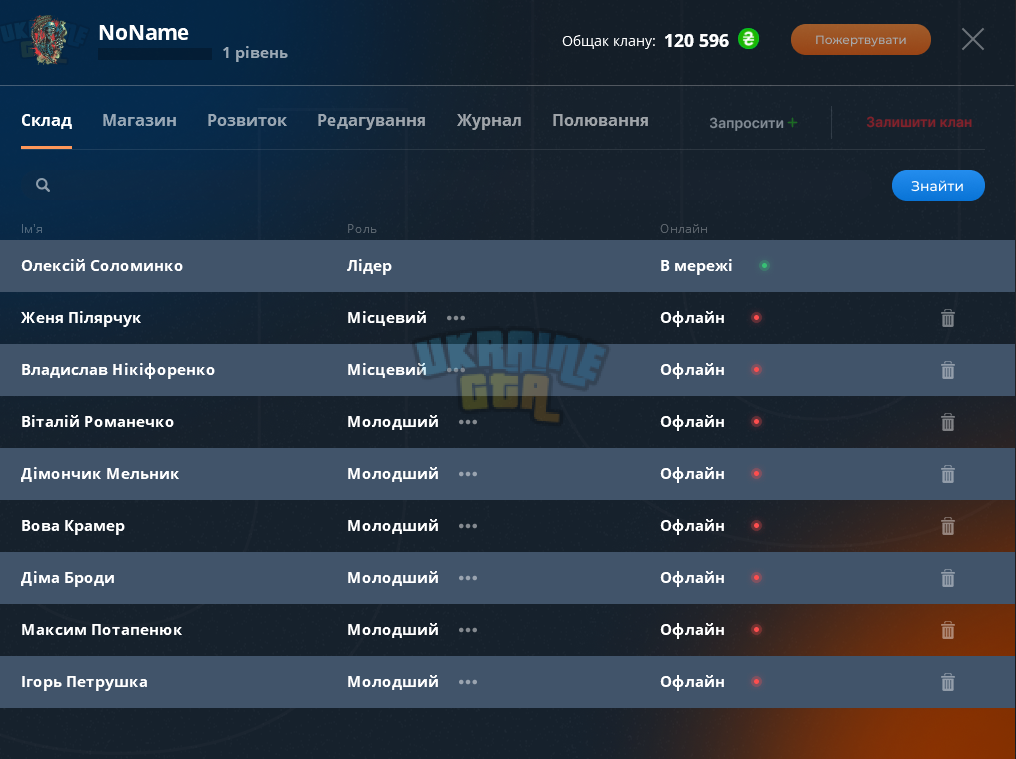The height and width of the screenshot is (759, 1016).
Task: Click the Онлайн column header
Action: pyautogui.click(x=684, y=229)
